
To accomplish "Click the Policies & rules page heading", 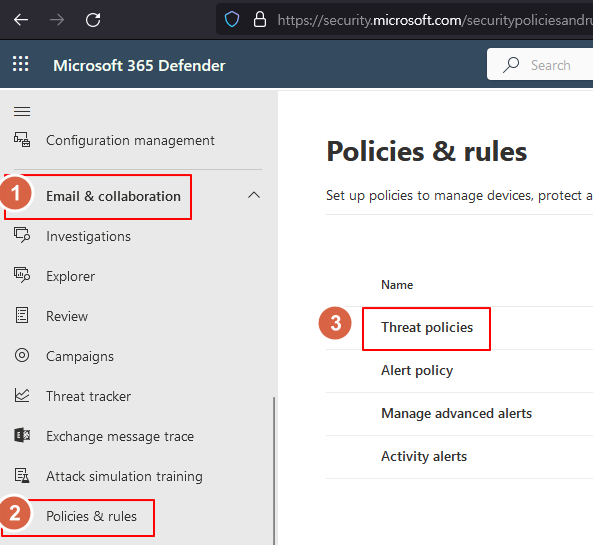I will [x=427, y=152].
